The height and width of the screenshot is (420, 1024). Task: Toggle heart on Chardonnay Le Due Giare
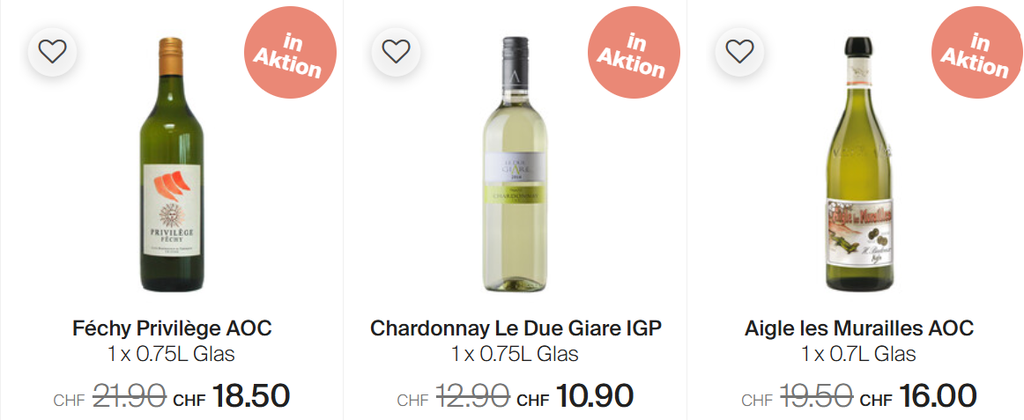[396, 50]
